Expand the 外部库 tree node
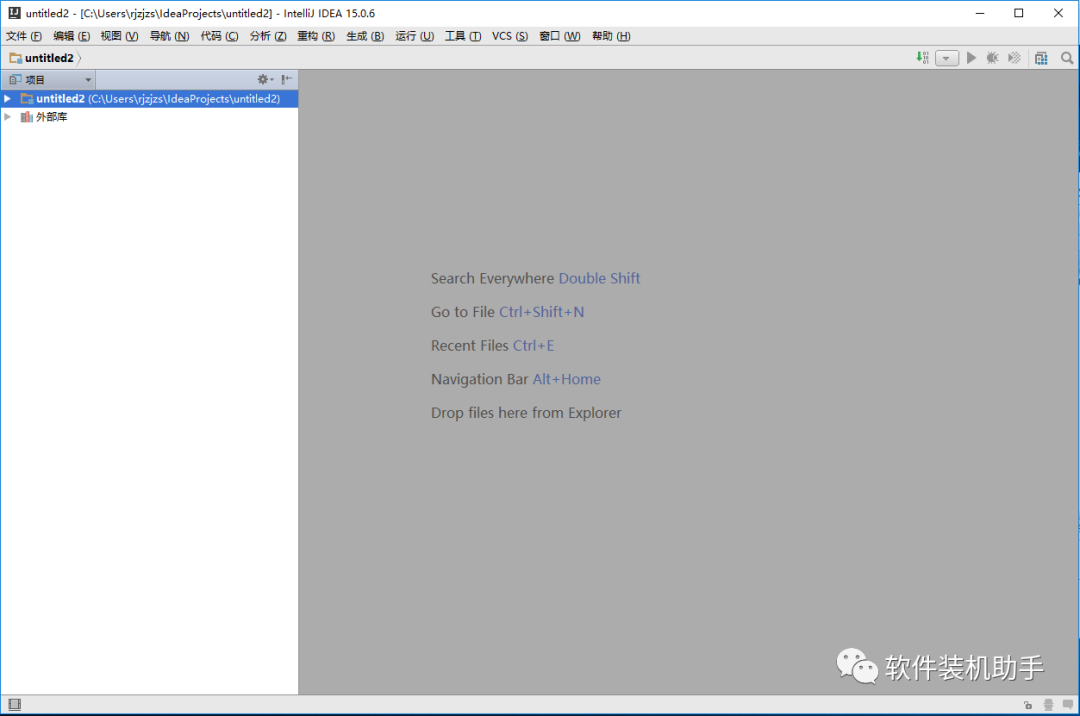This screenshot has width=1080, height=716. click(x=8, y=117)
